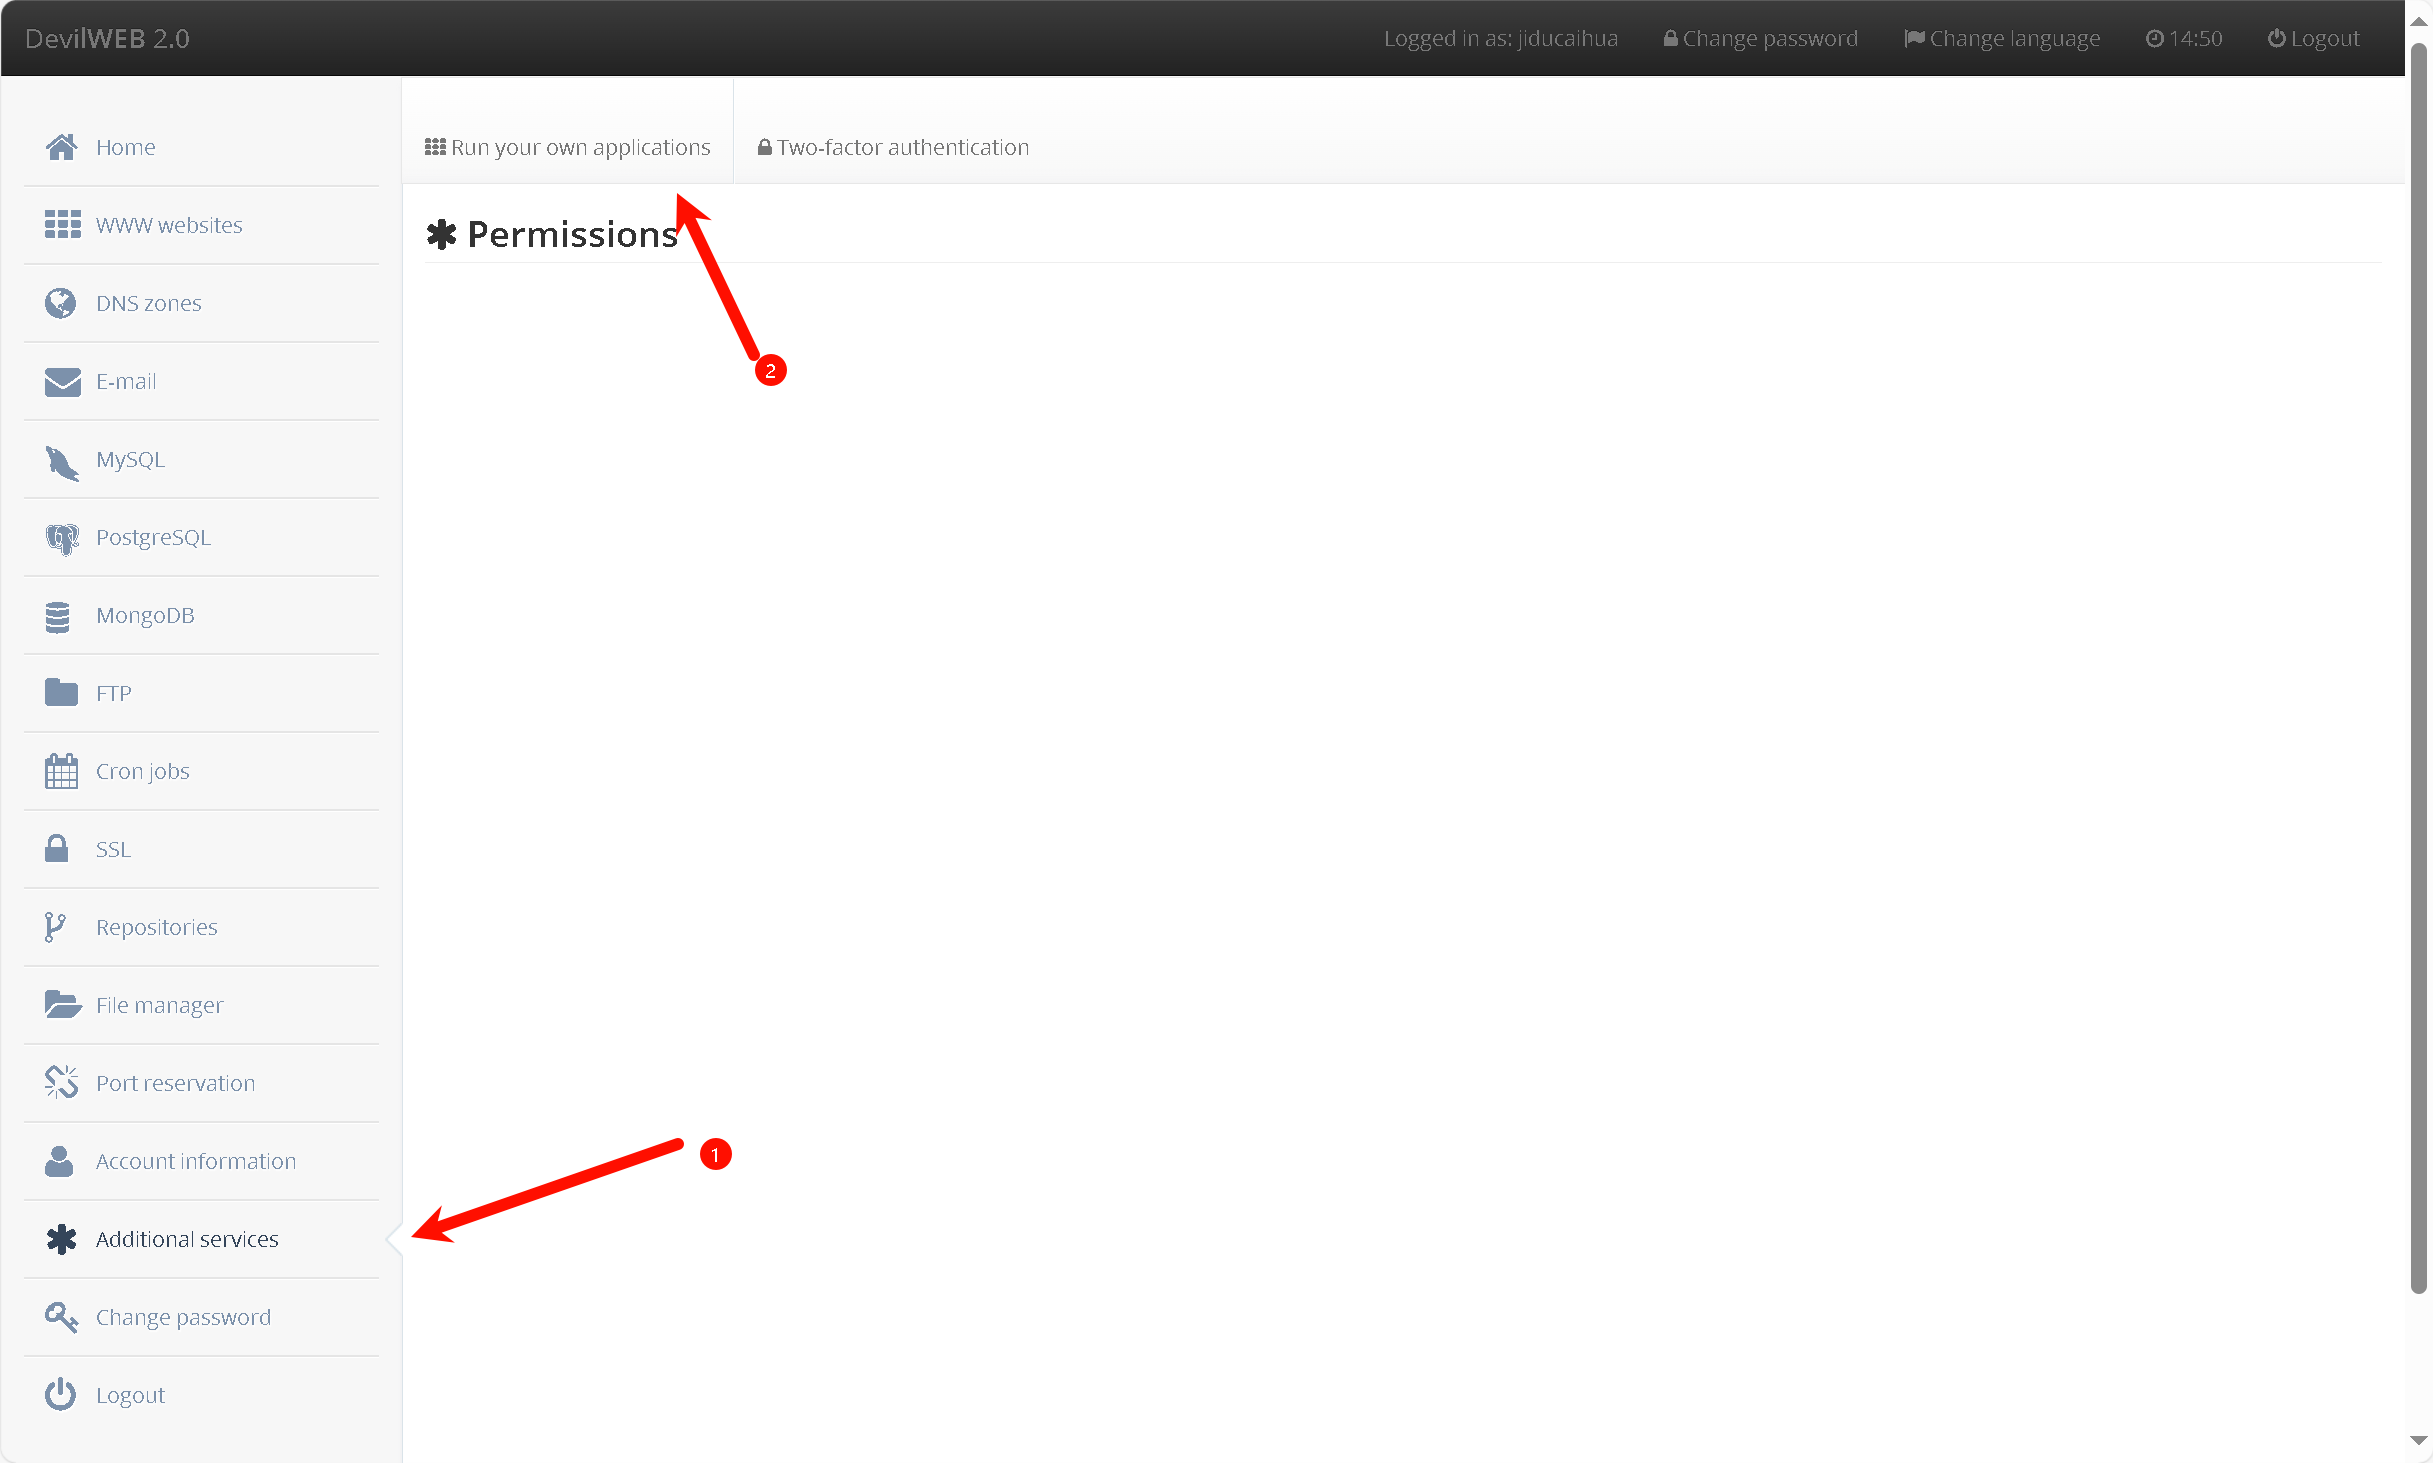Open the Repositories section

[201, 927]
